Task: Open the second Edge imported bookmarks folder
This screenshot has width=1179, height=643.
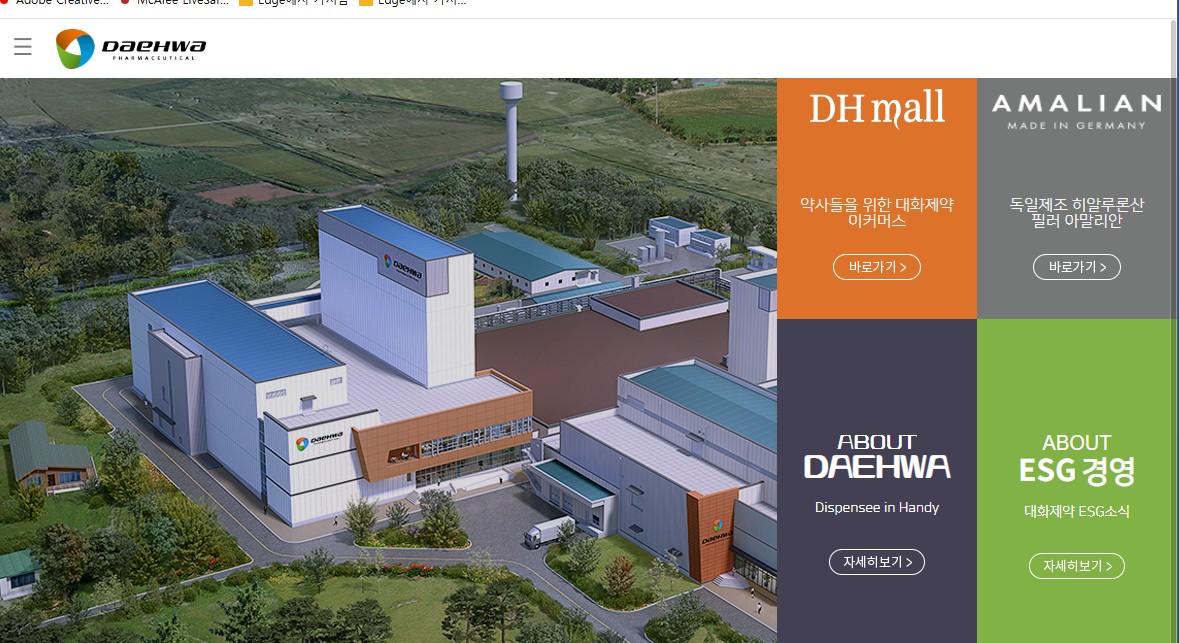Action: point(413,3)
